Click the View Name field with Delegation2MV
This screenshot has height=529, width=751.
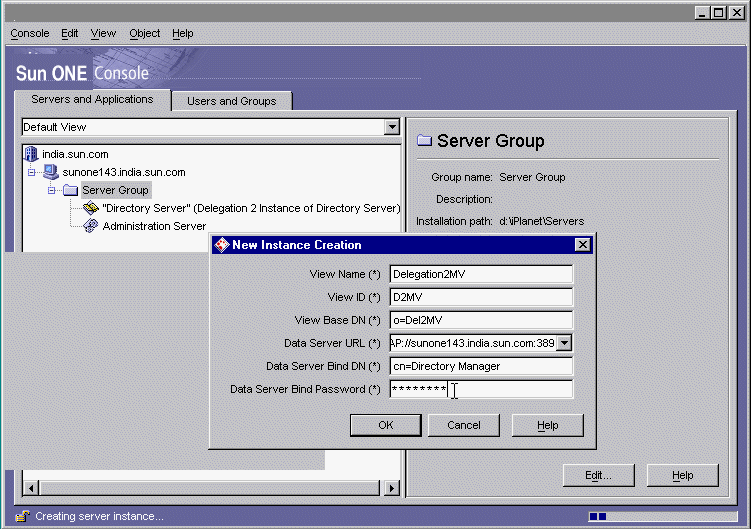[481, 274]
